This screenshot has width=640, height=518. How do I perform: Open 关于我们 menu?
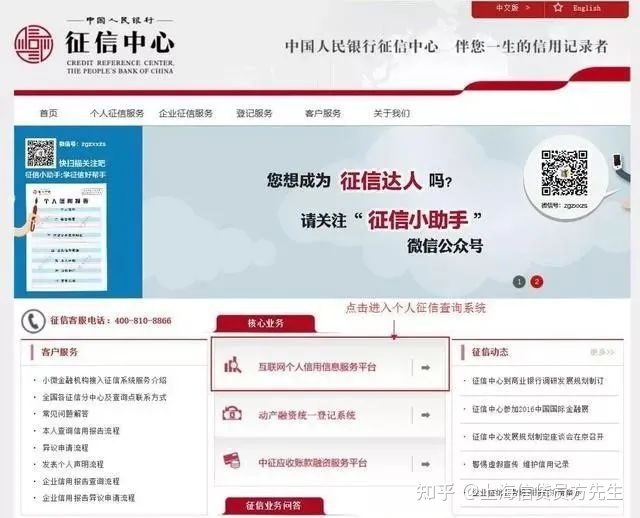pyautogui.click(x=392, y=113)
